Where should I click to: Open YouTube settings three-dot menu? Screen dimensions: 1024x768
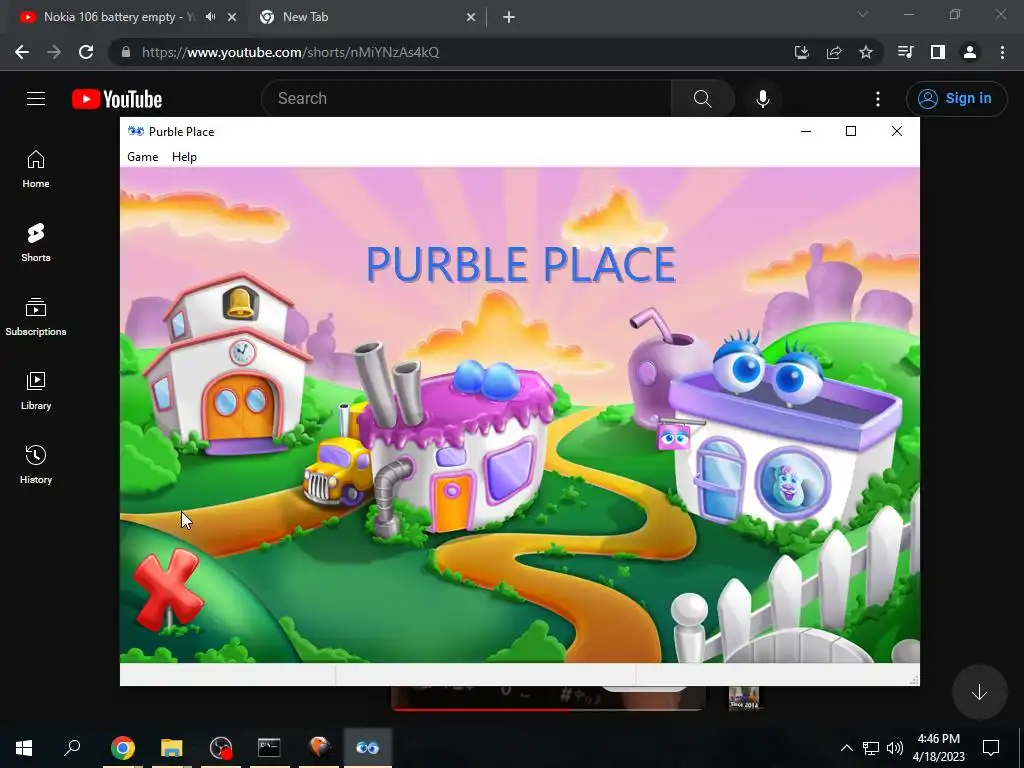(x=878, y=99)
